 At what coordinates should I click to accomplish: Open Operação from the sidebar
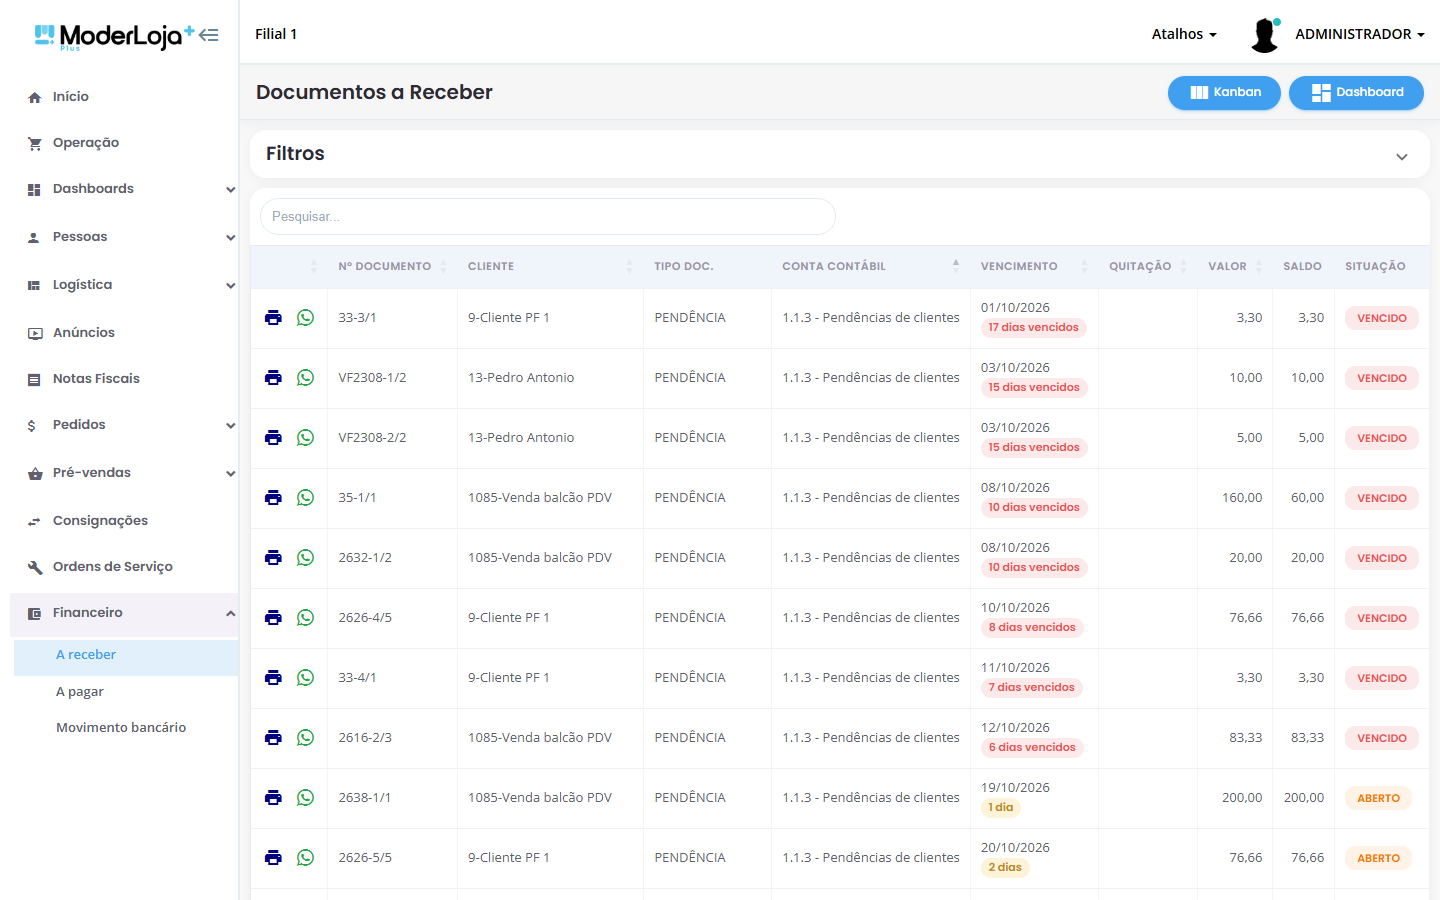click(x=124, y=143)
